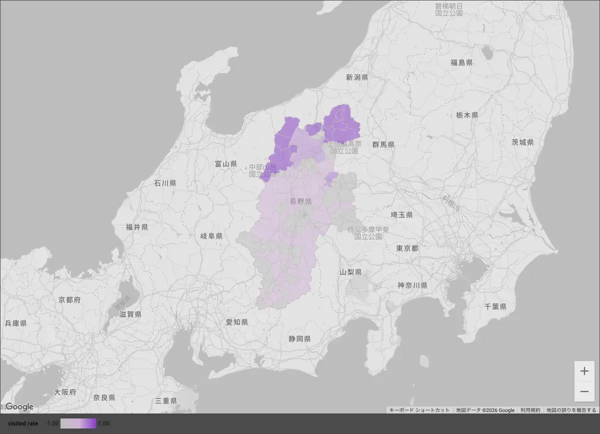Screen dimensions: 600x434
Task: Click the 兵庫県 prefecture label
Action: pyautogui.click(x=16, y=323)
